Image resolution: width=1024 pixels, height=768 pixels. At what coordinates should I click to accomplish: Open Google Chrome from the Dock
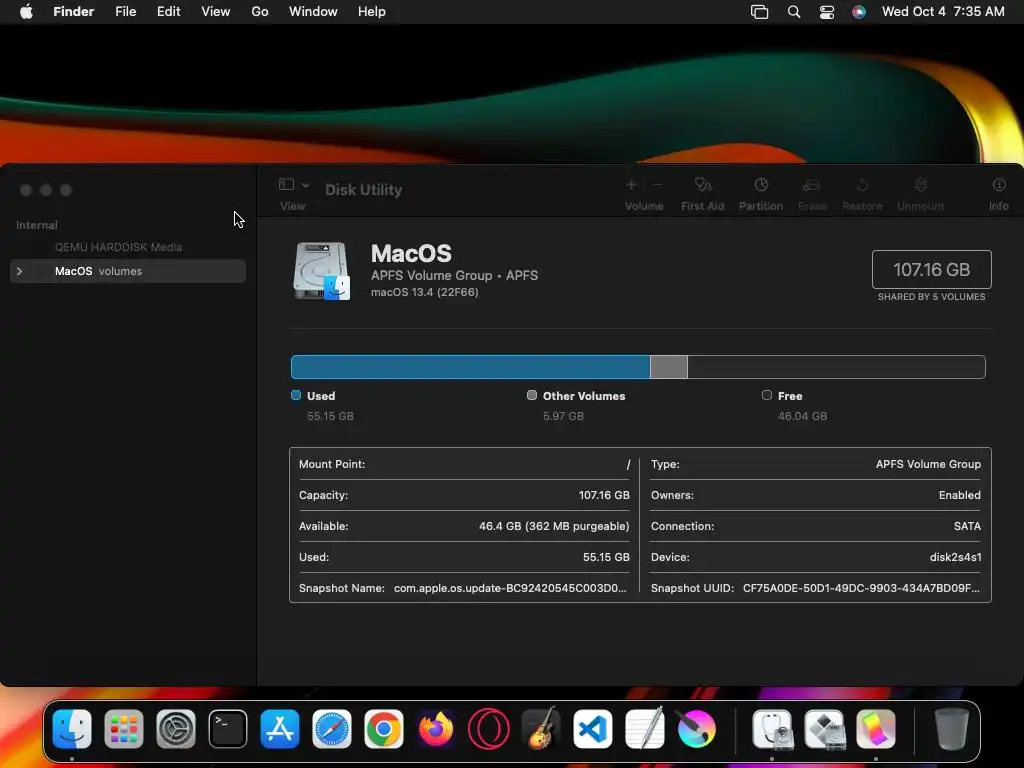(x=384, y=729)
